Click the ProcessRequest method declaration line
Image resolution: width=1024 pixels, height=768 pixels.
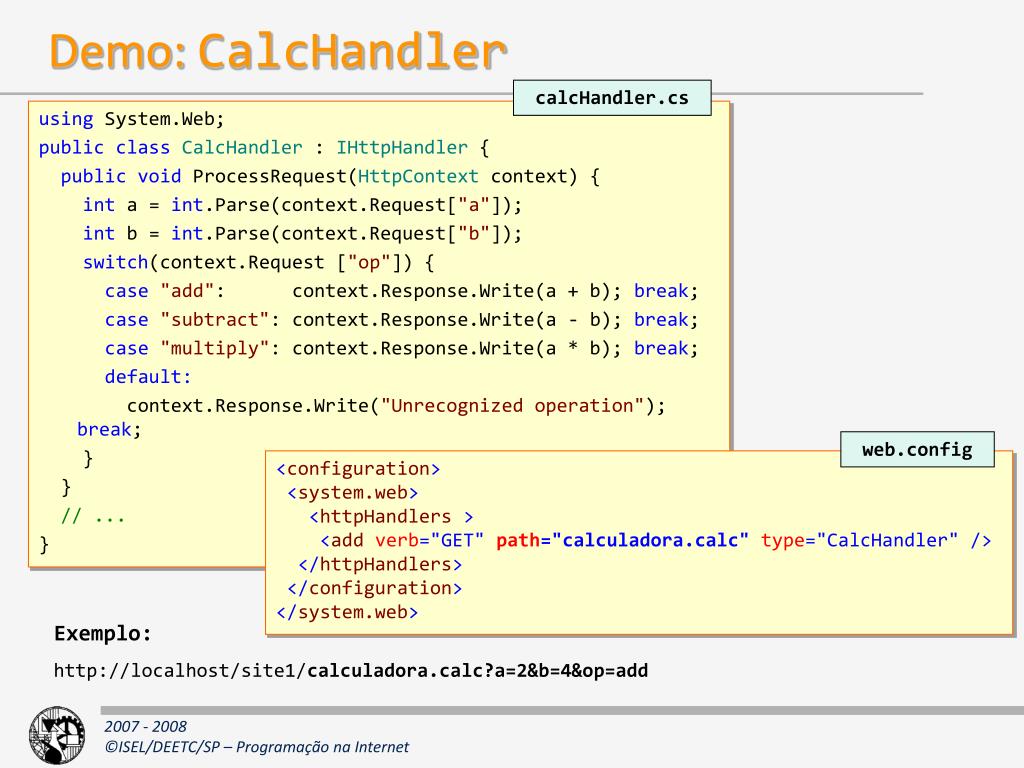pos(330,176)
